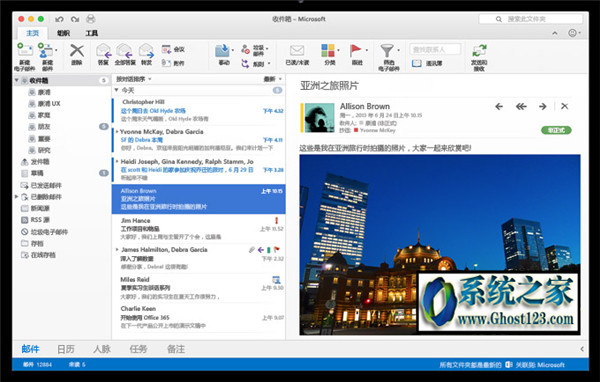600x382 pixels.
Task: Click the reply arrow in reading pane
Action: click(x=499, y=106)
